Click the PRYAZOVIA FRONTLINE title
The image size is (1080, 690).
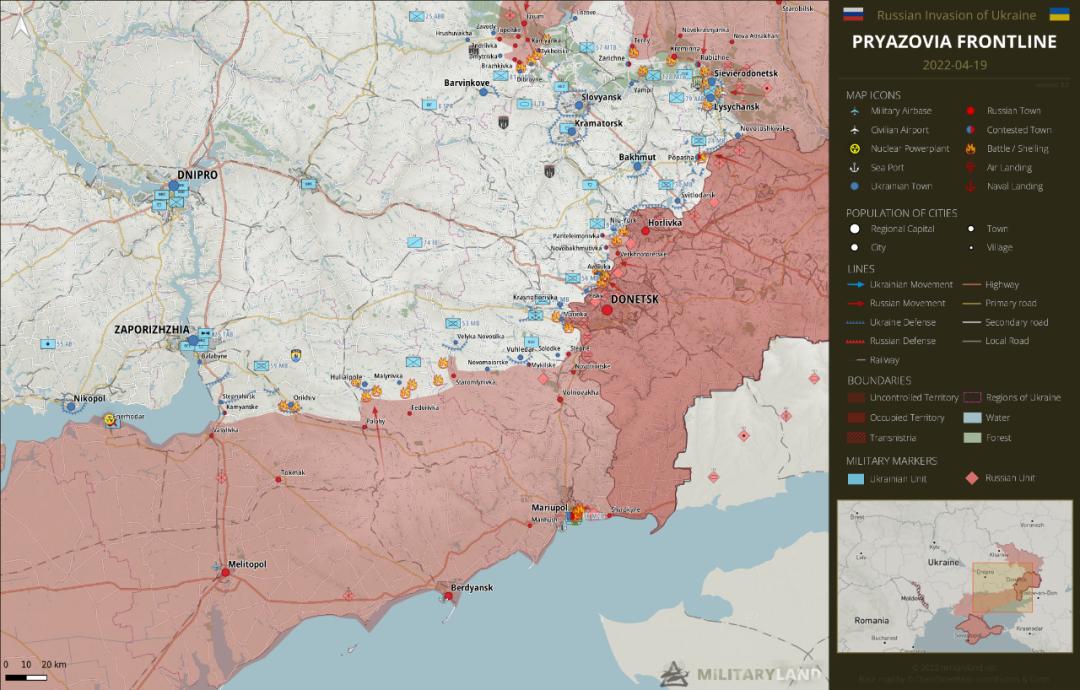coord(953,42)
